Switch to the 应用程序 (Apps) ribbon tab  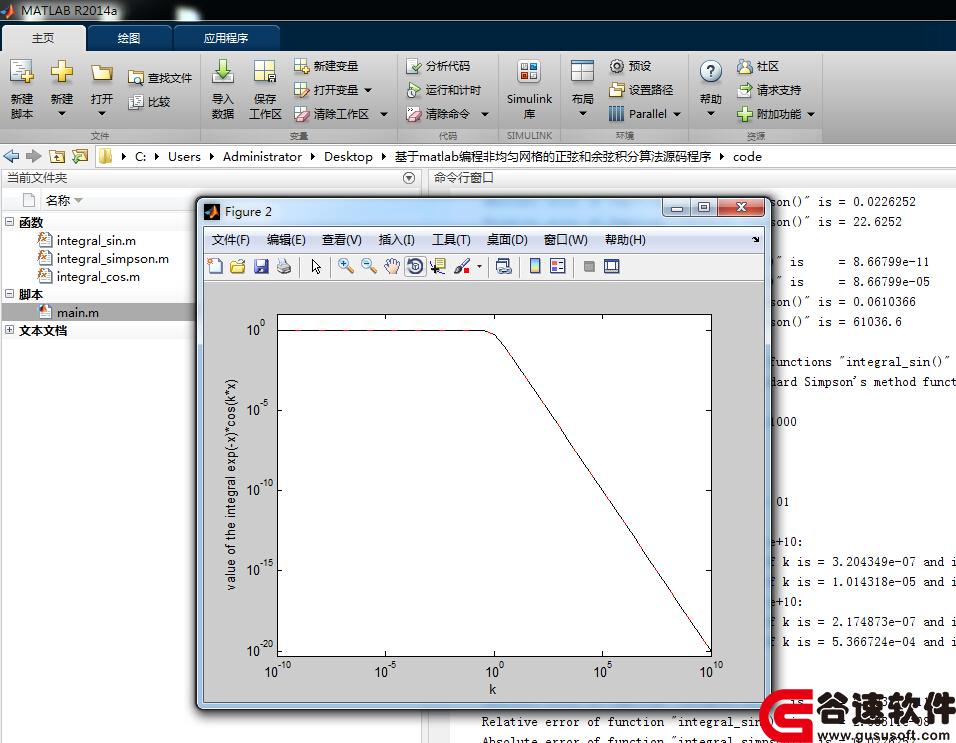point(226,38)
